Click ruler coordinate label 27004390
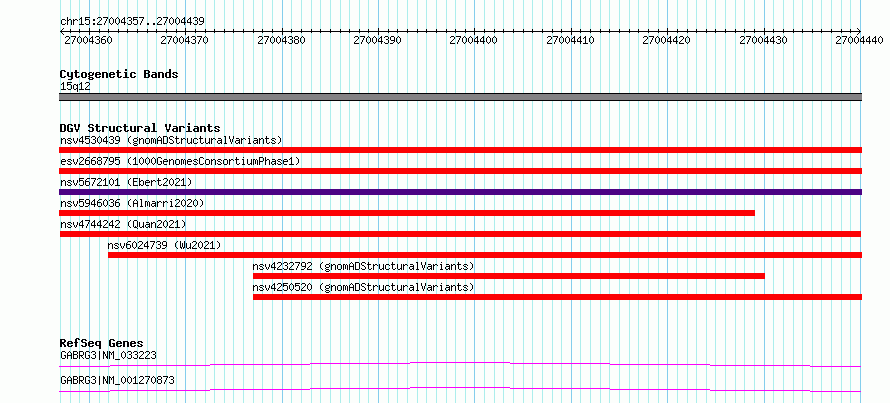The width and height of the screenshot is (890, 403). tap(377, 40)
